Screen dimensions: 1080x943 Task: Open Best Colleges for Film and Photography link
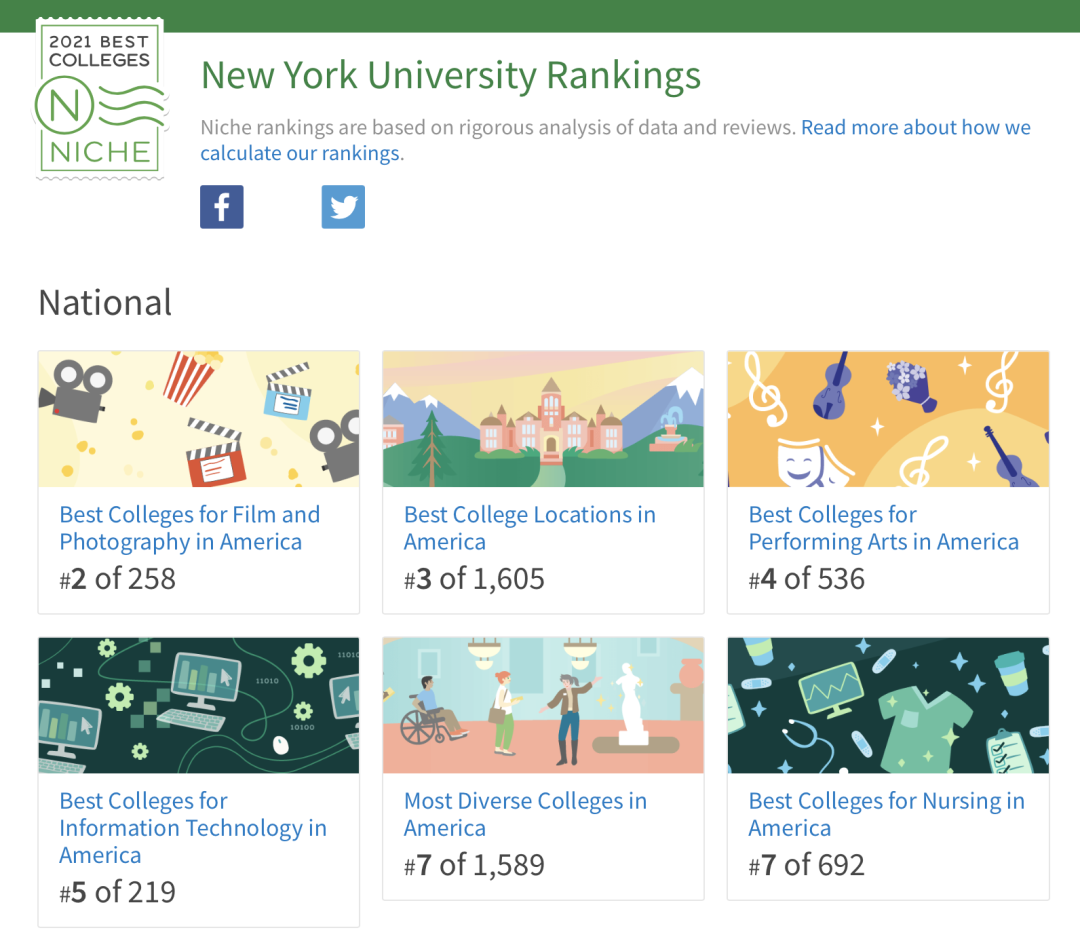click(189, 528)
